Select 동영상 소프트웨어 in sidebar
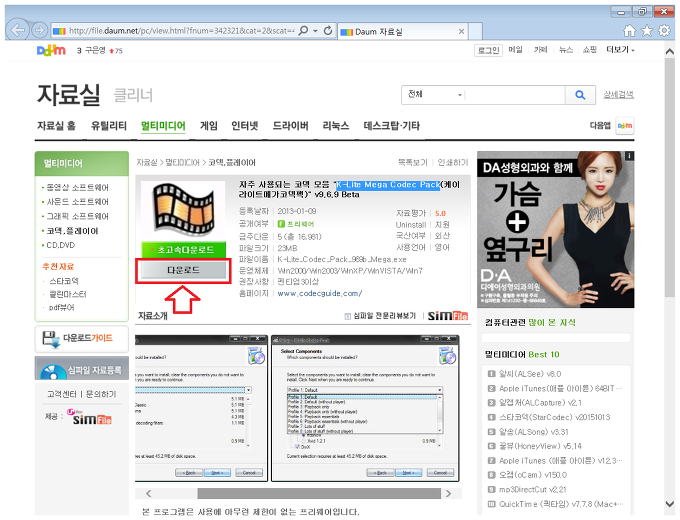680x520 pixels. tap(77, 187)
